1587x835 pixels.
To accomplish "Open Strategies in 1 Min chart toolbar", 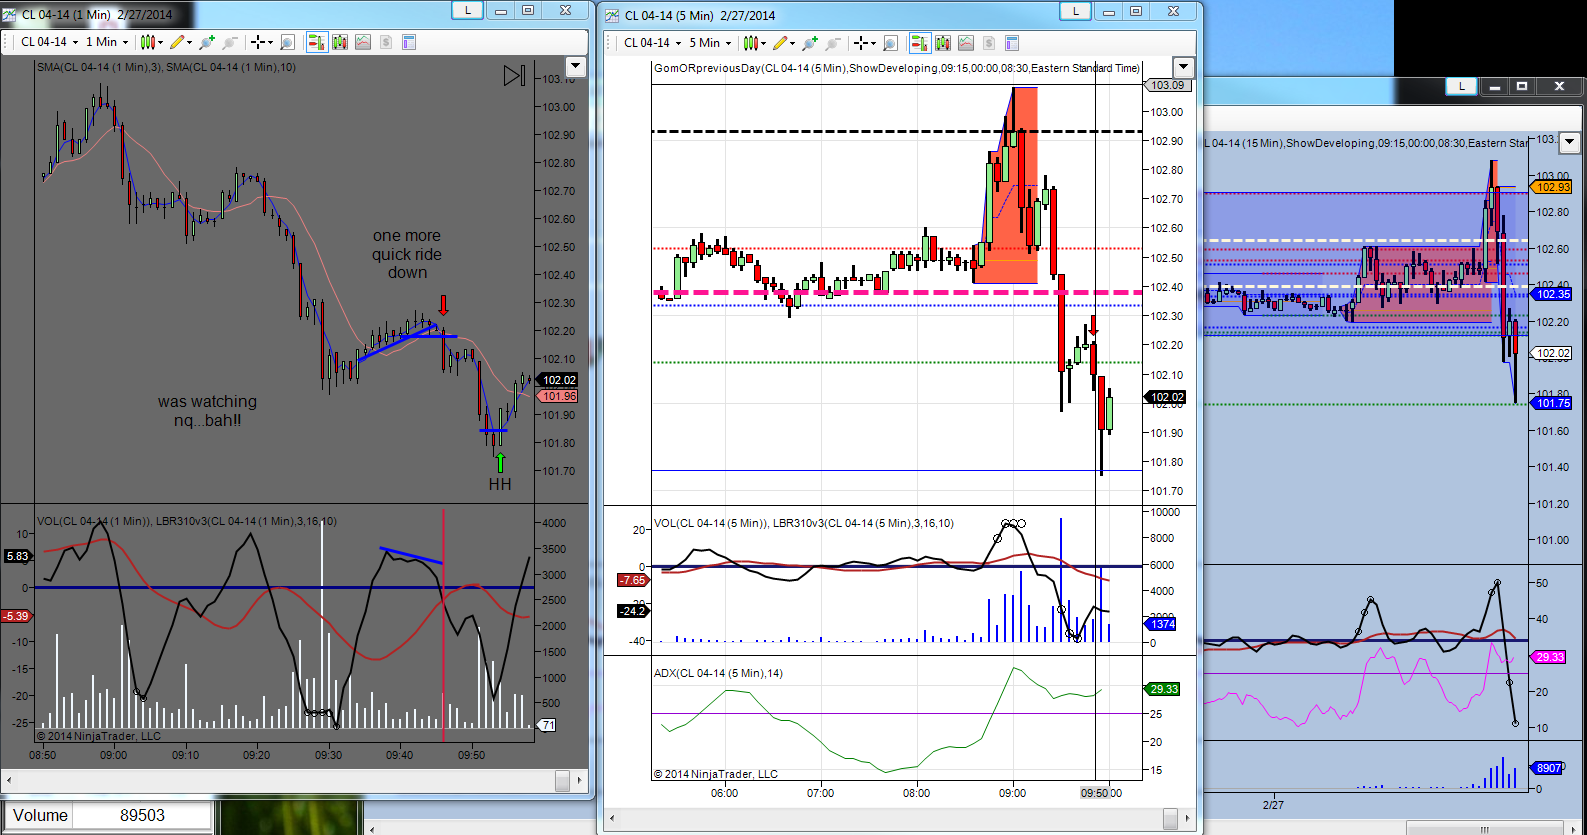I will [386, 42].
